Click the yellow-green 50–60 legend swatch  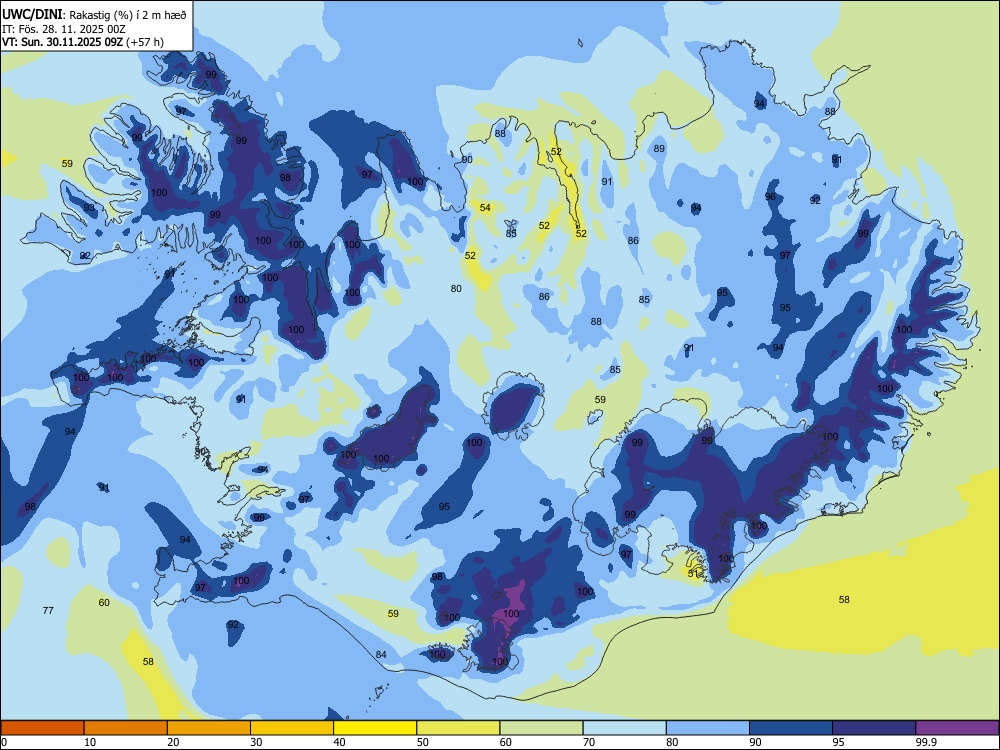click(x=458, y=728)
